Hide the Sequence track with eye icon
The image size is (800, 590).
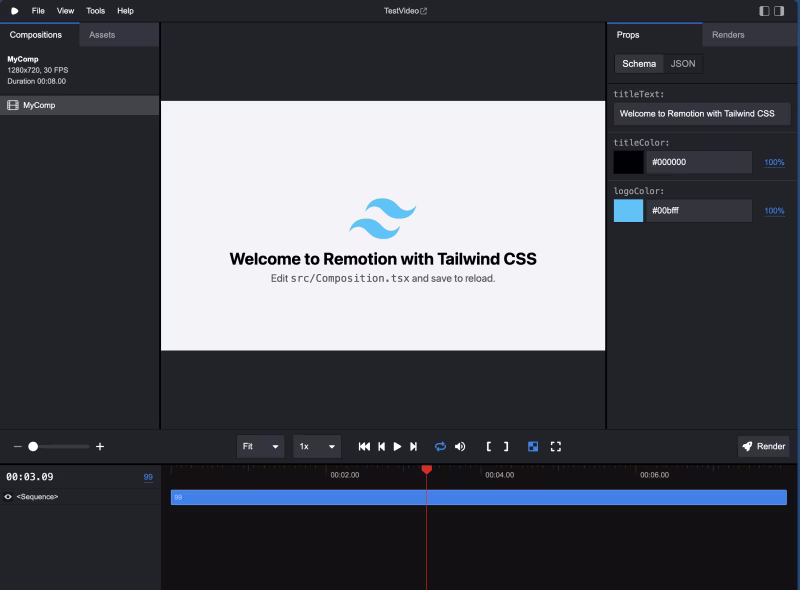click(8, 497)
